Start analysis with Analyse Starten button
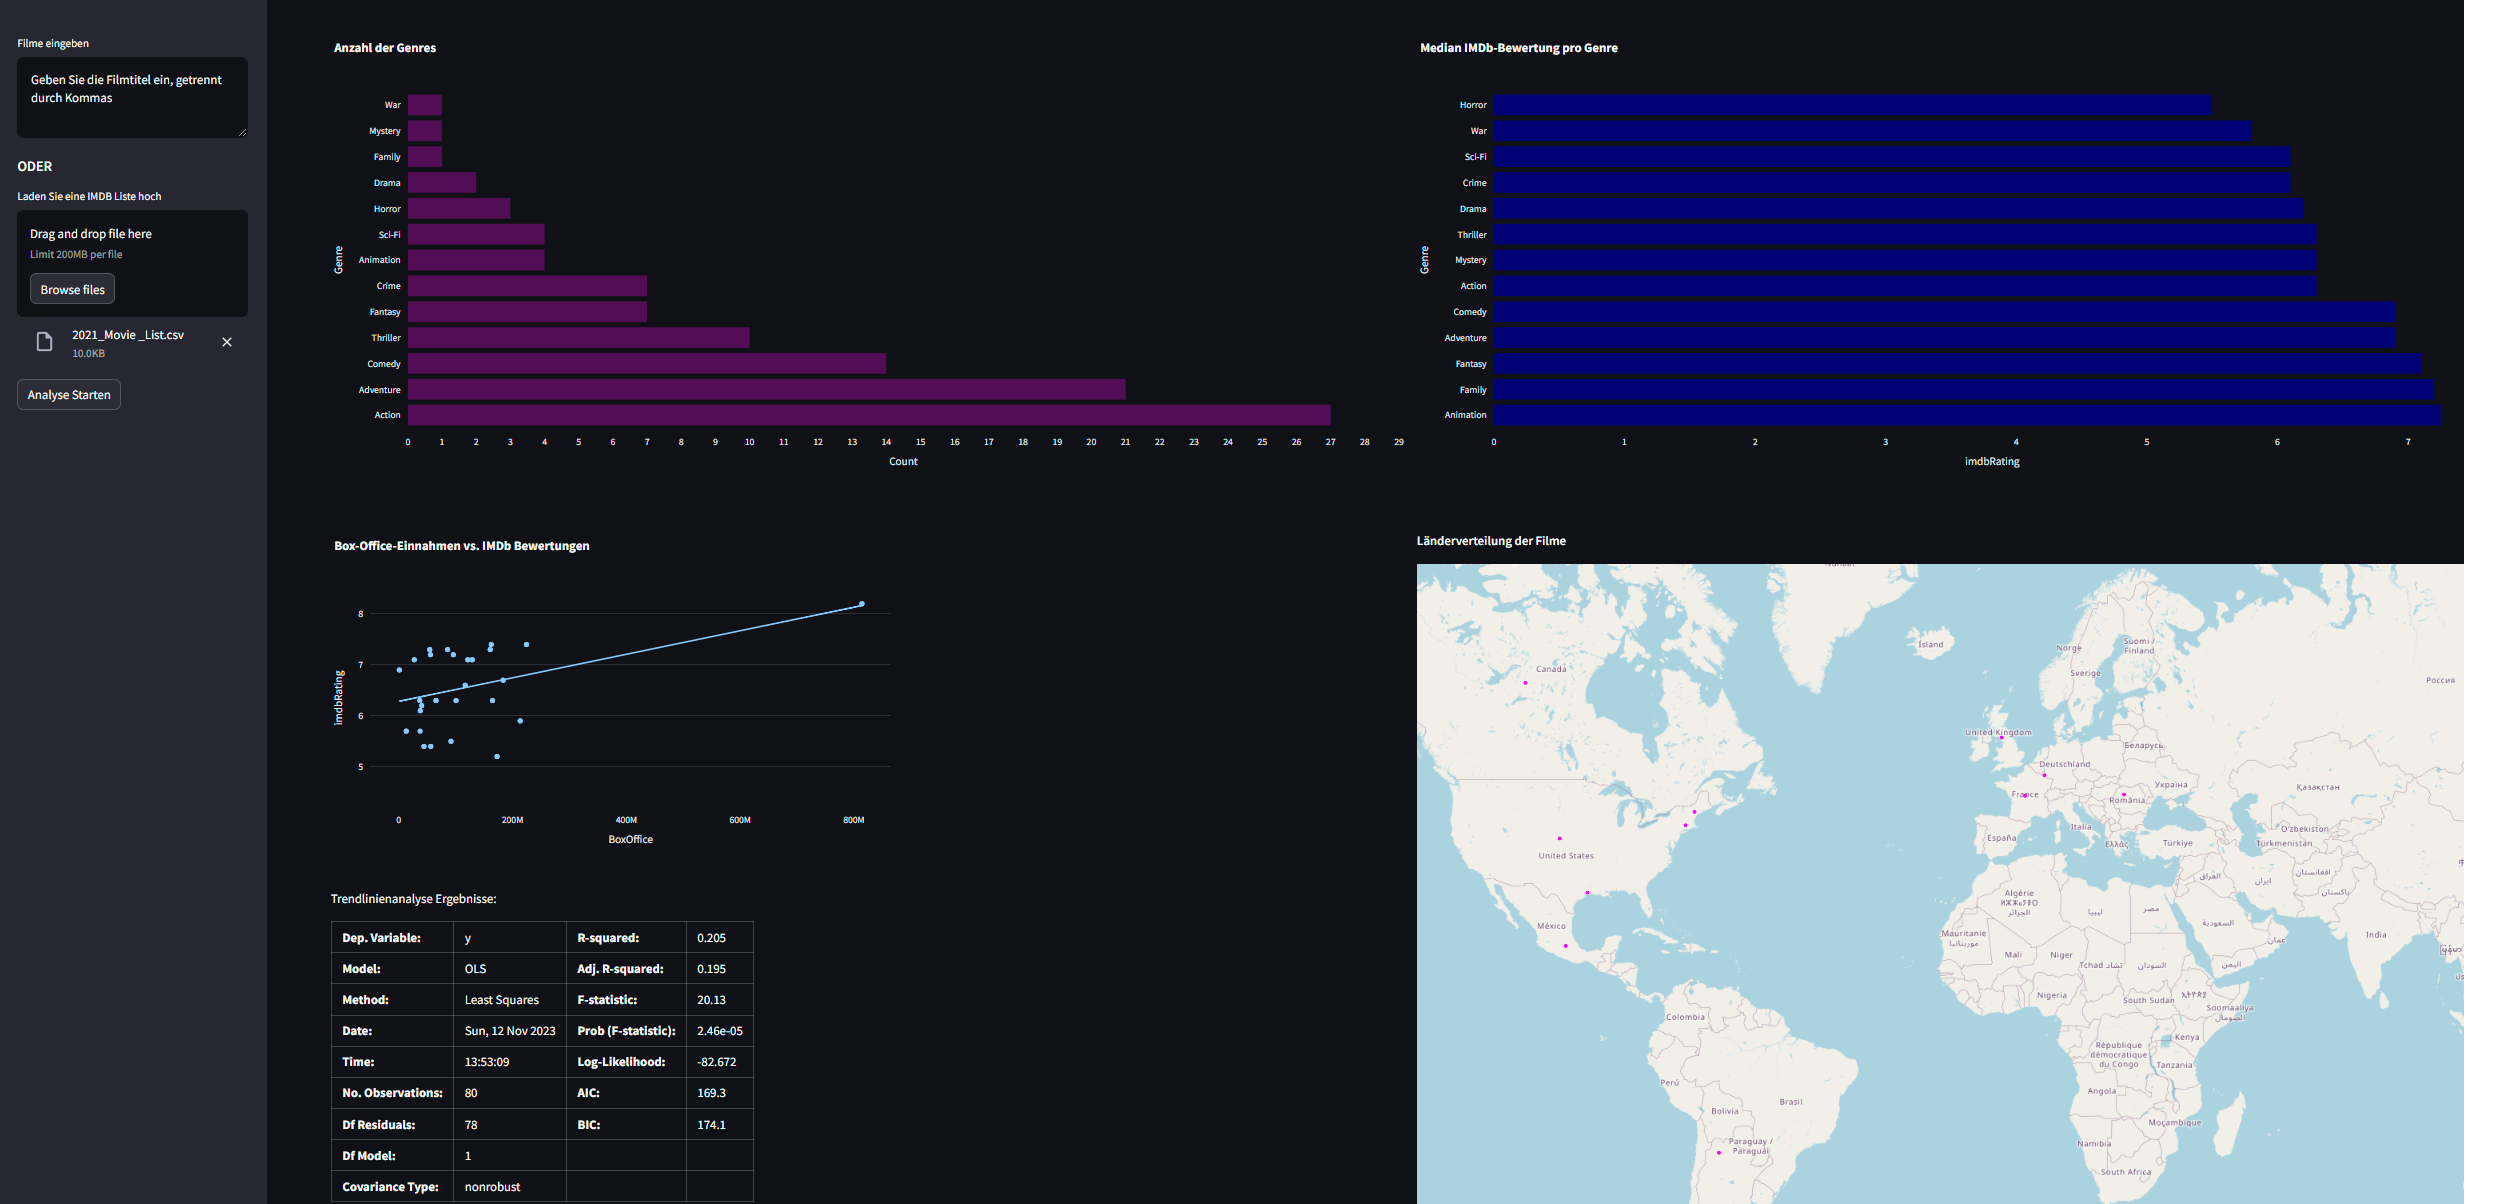 tap(69, 395)
